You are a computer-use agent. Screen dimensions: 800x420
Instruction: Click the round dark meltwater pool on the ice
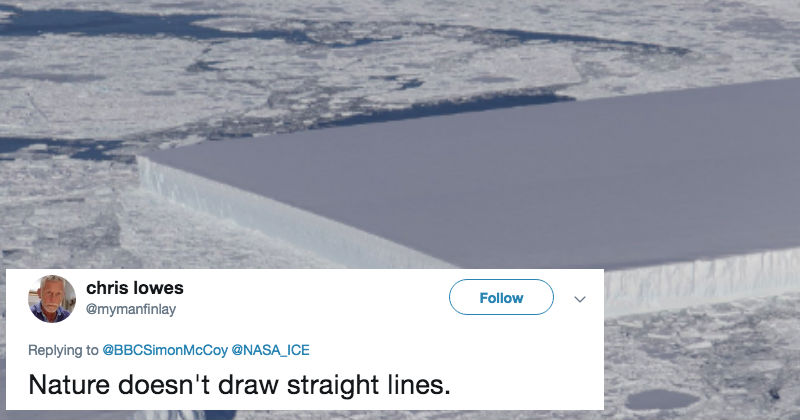click(x=662, y=400)
